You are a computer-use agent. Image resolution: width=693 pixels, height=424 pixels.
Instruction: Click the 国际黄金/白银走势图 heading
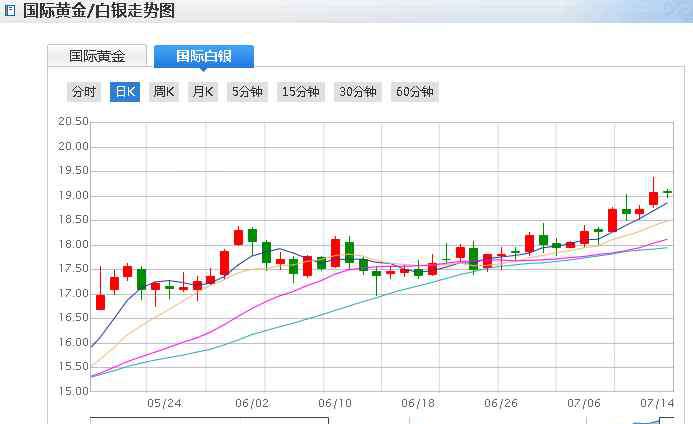[99, 10]
